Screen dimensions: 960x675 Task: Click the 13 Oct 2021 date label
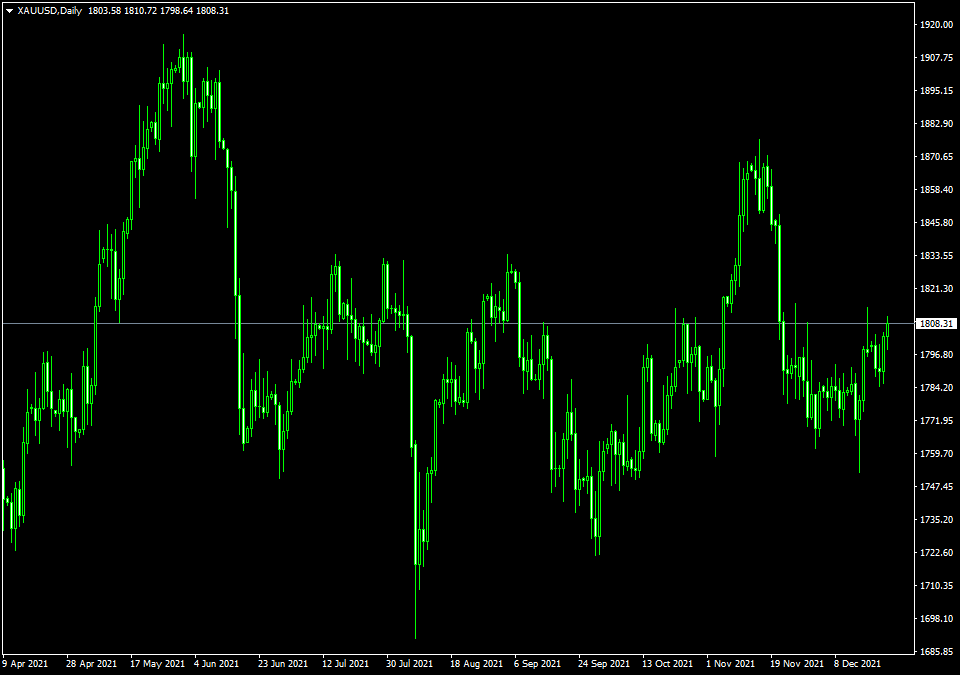click(667, 664)
